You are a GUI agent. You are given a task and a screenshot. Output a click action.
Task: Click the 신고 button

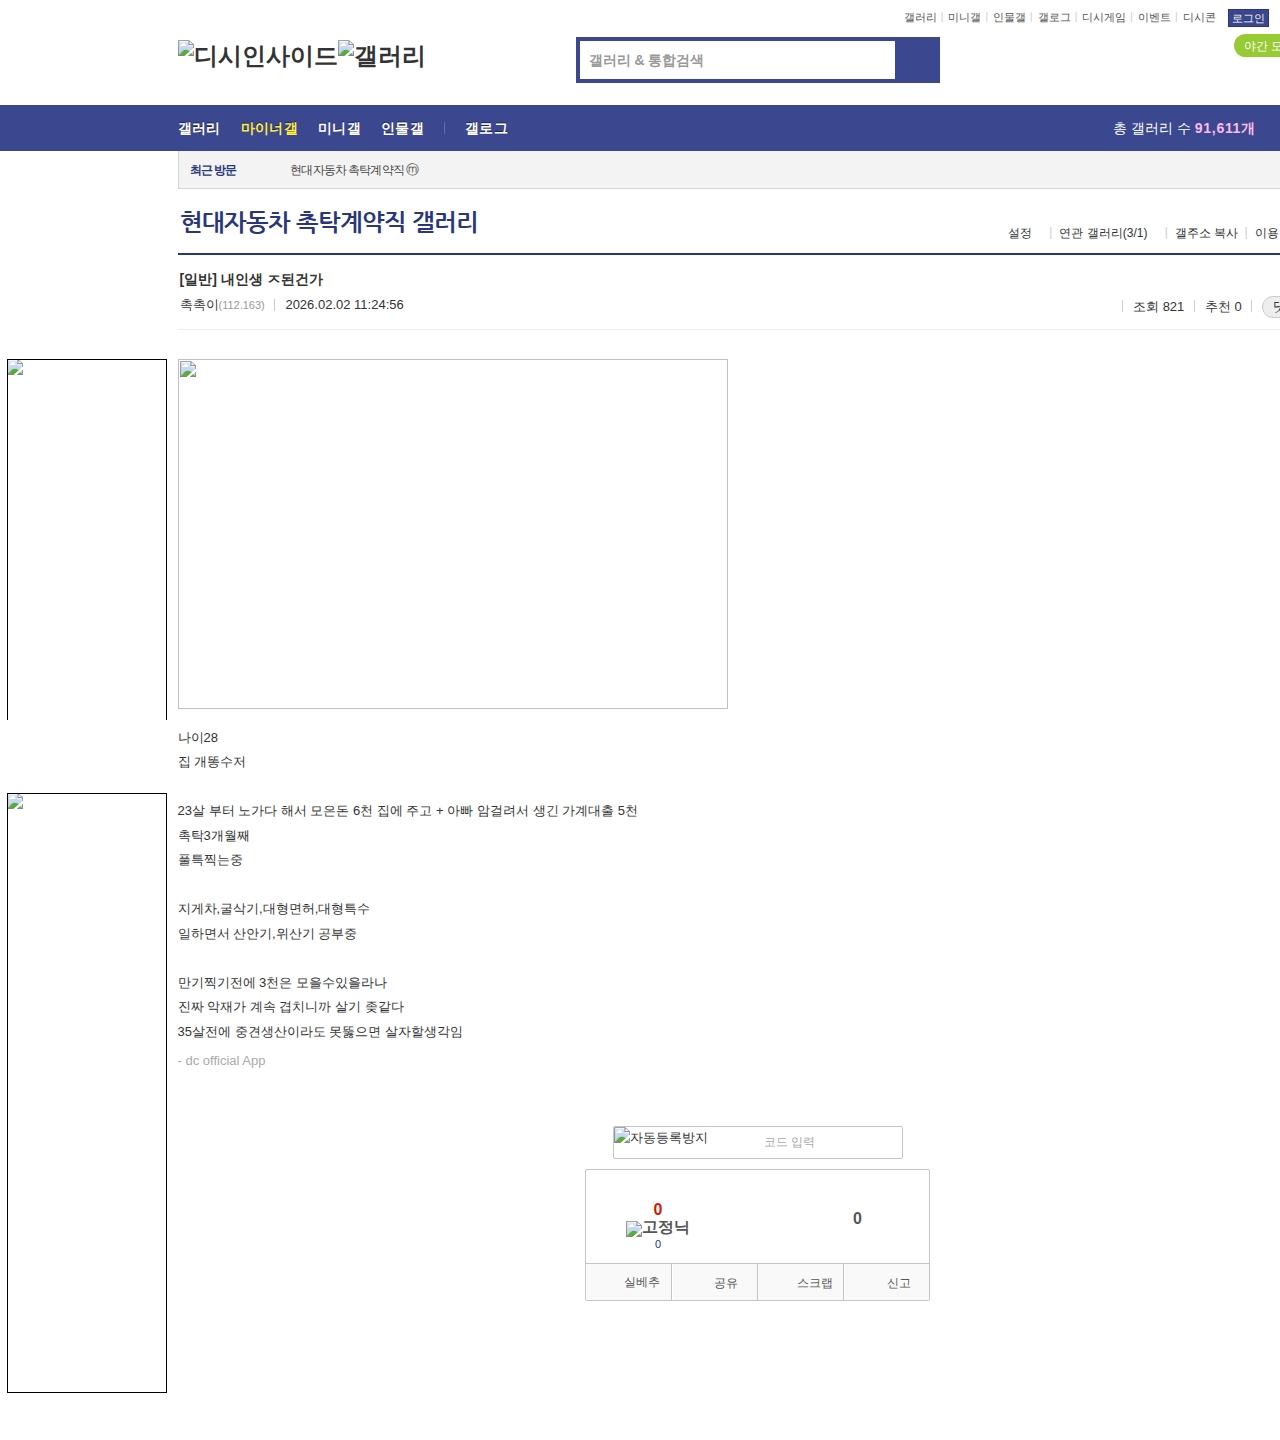pyautogui.click(x=887, y=1283)
